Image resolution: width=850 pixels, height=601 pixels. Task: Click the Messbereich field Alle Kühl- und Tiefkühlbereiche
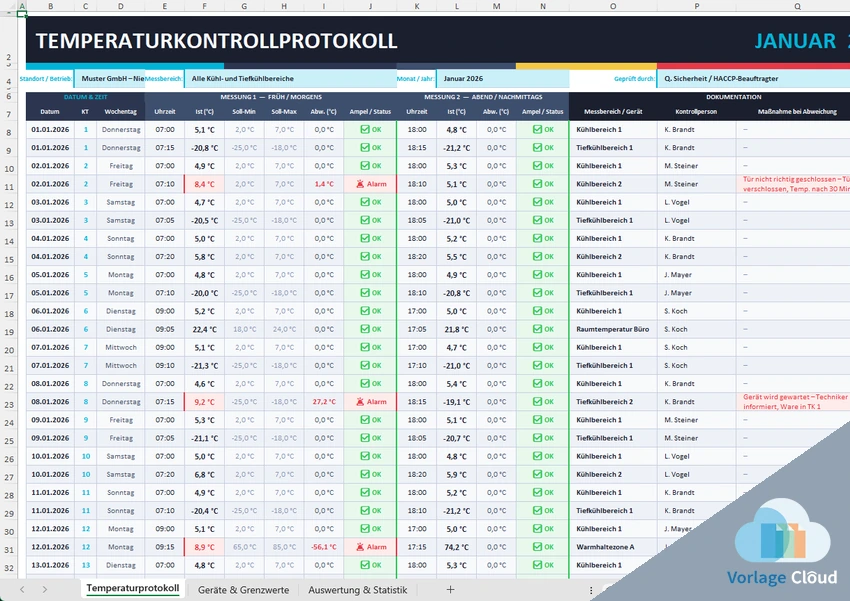coord(291,79)
